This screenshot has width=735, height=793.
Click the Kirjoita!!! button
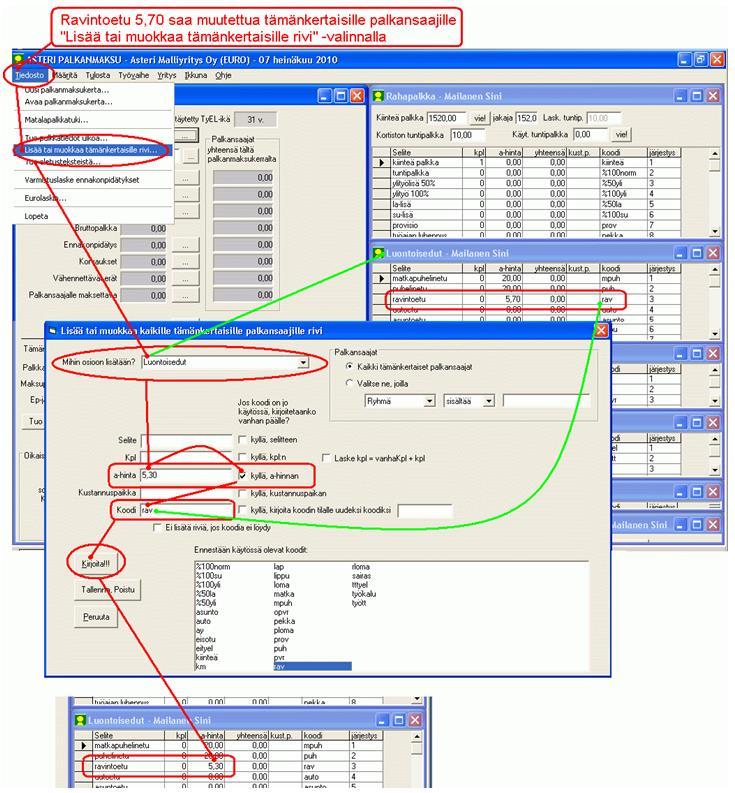pos(95,563)
